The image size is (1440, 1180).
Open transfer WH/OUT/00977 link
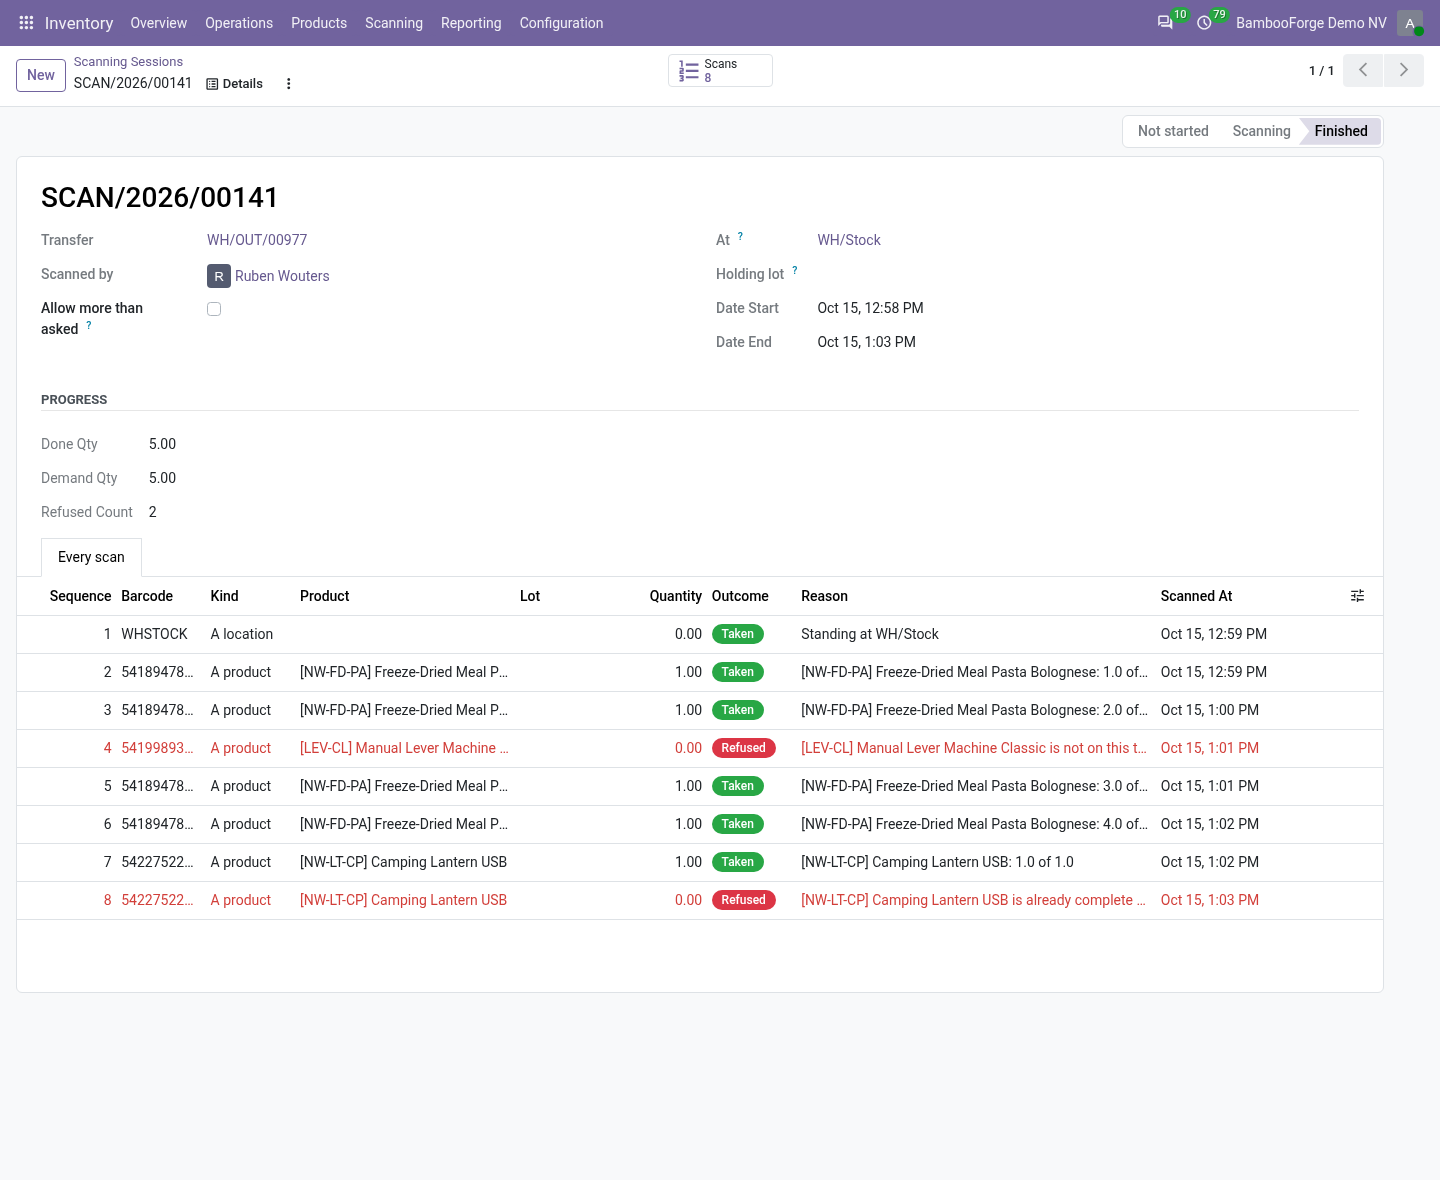pos(257,240)
